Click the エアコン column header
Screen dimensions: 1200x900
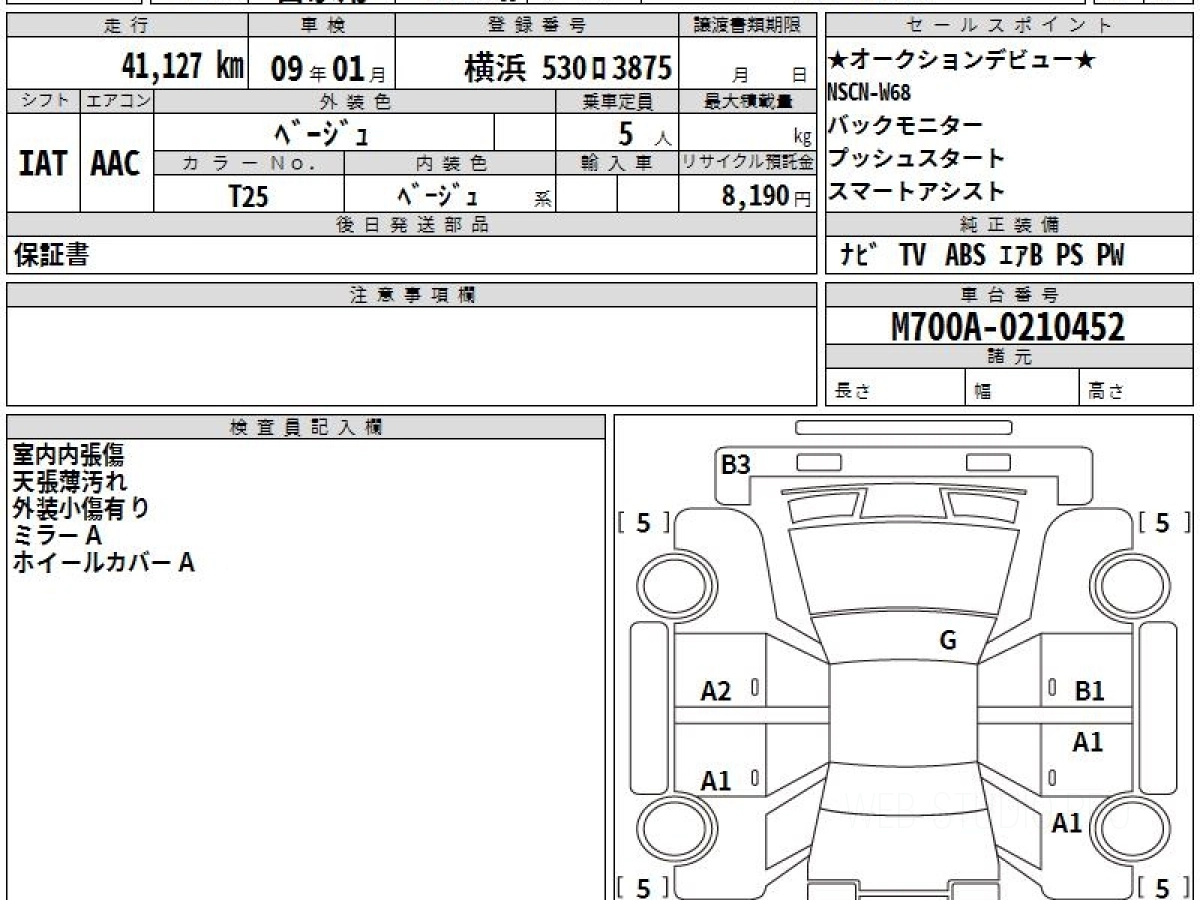tap(117, 101)
